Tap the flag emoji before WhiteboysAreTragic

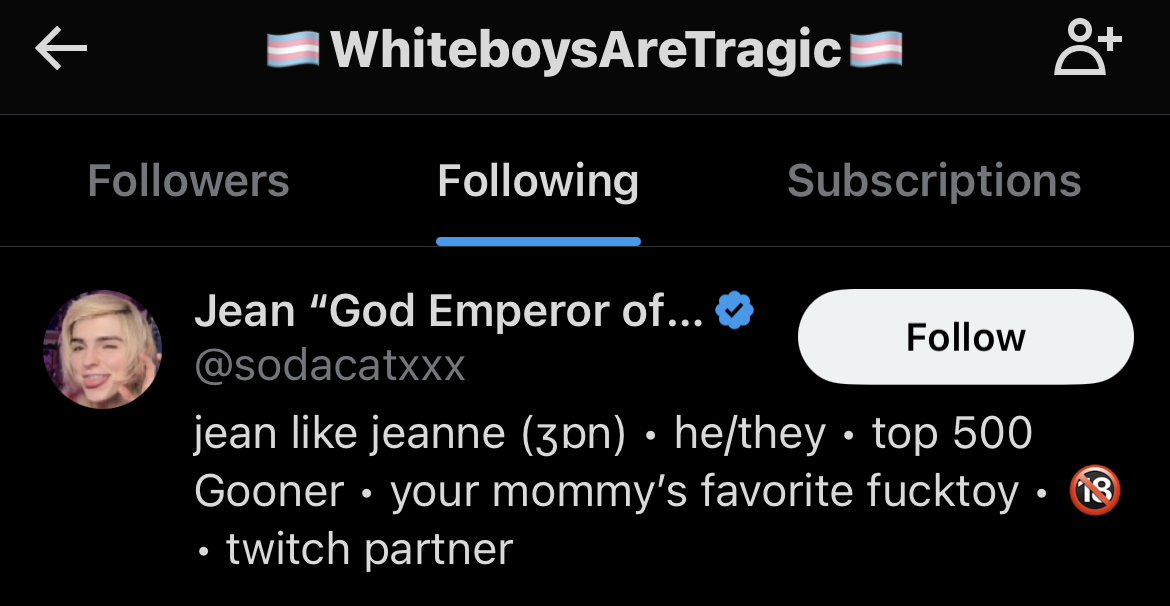293,50
